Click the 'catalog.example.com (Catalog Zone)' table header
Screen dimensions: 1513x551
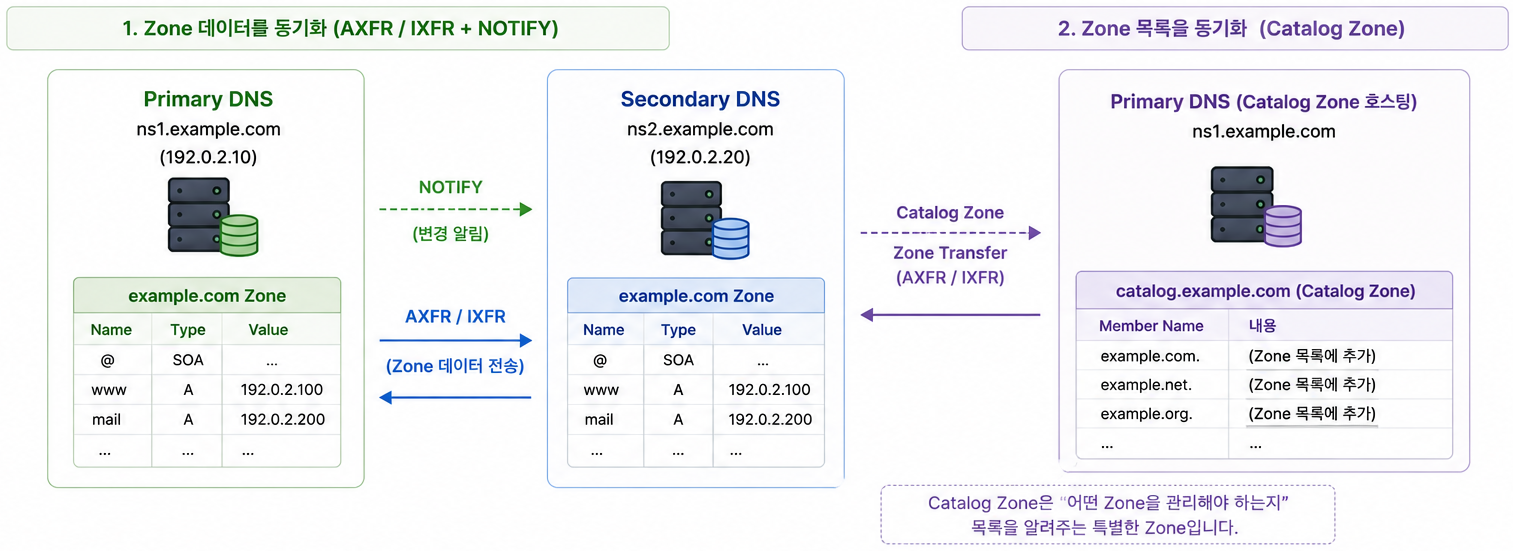tap(1265, 291)
